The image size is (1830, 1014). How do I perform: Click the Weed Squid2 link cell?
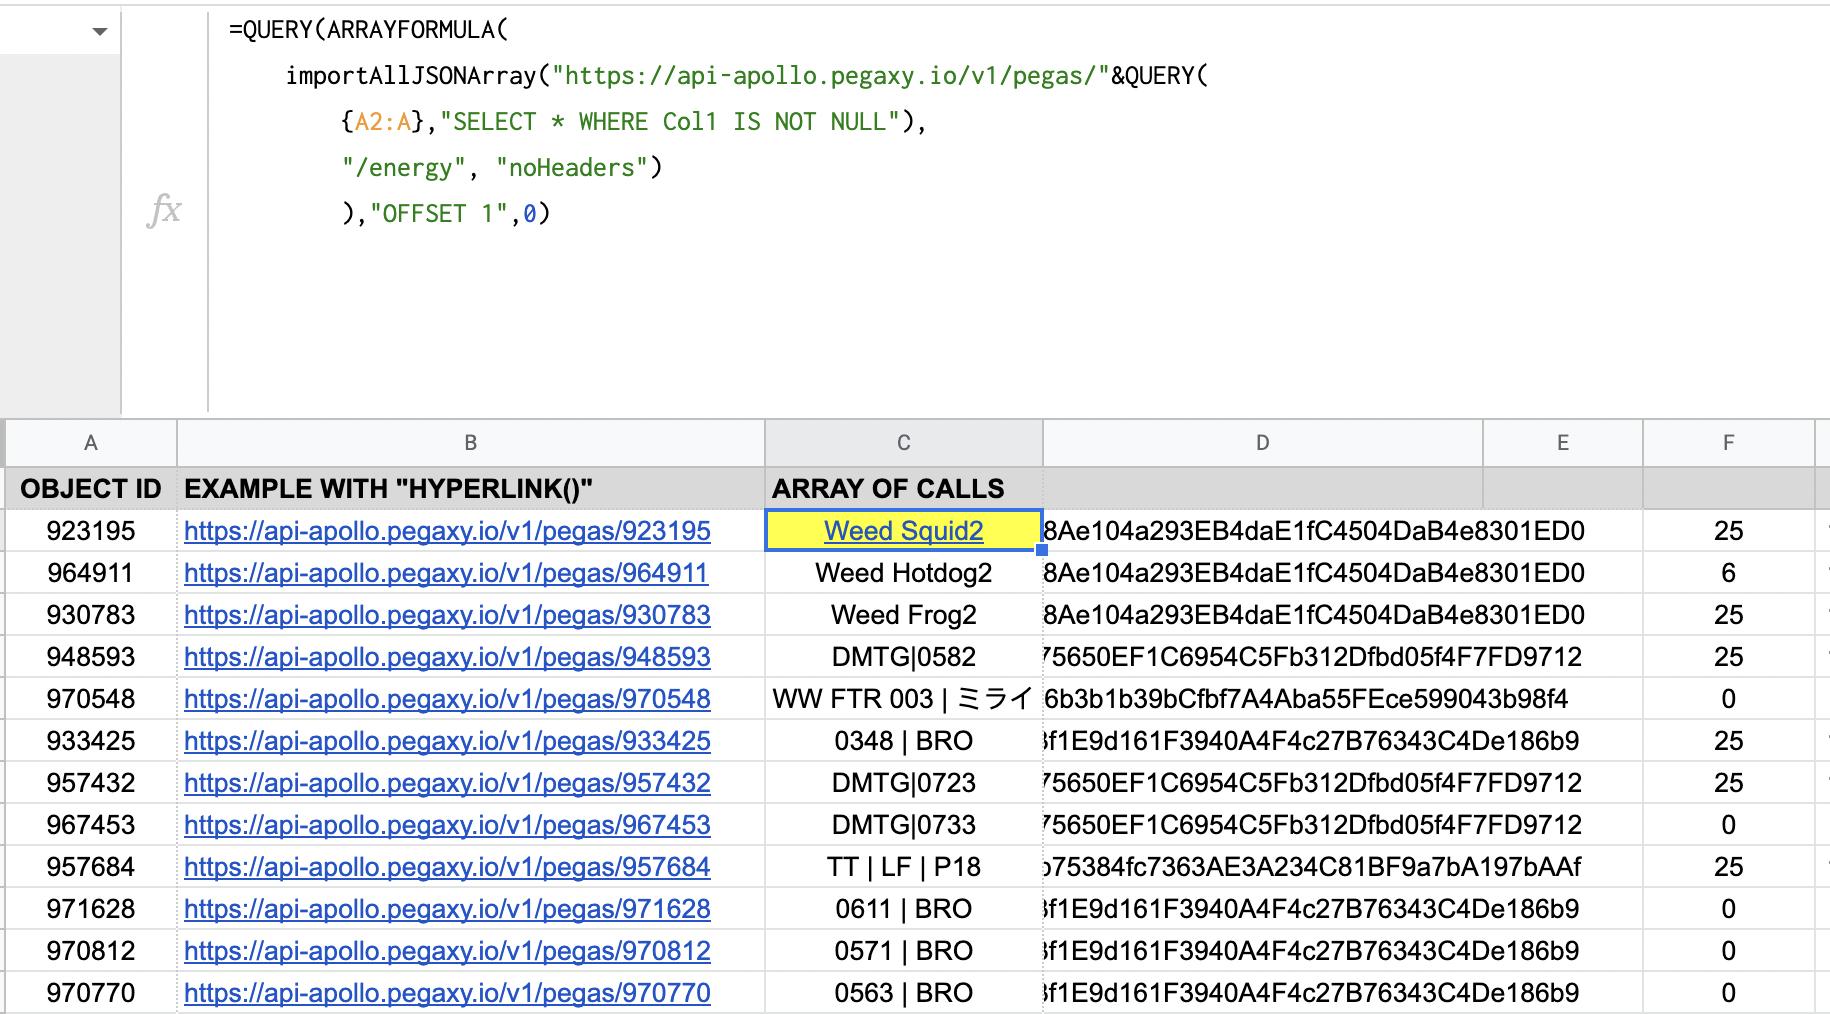tap(904, 531)
